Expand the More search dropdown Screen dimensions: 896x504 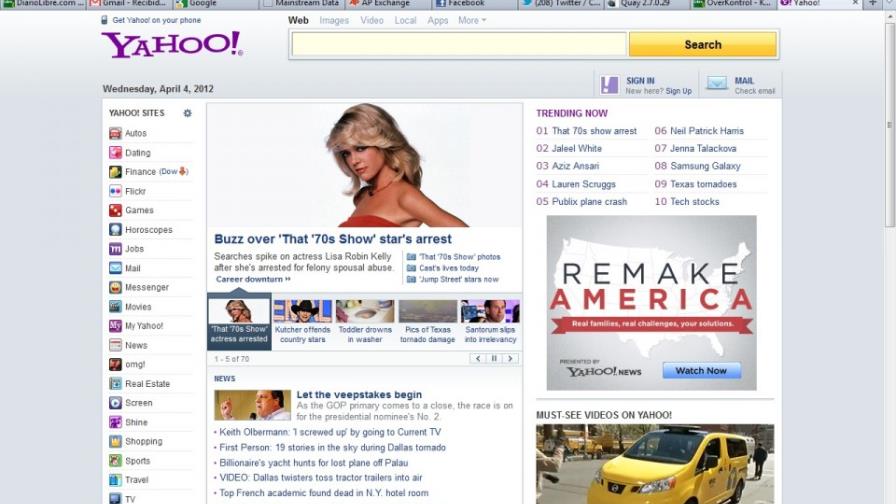coord(472,20)
